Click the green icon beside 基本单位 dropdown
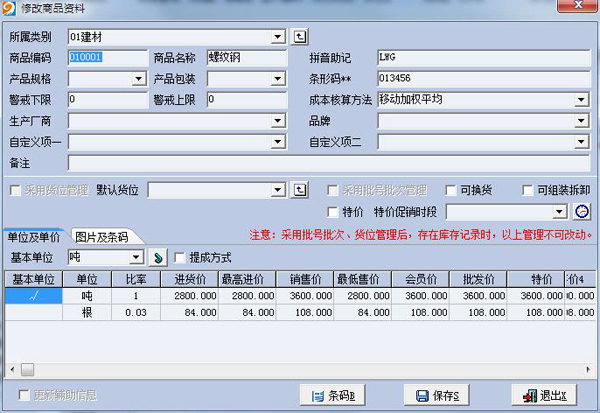This screenshot has width=600, height=413. tap(159, 258)
